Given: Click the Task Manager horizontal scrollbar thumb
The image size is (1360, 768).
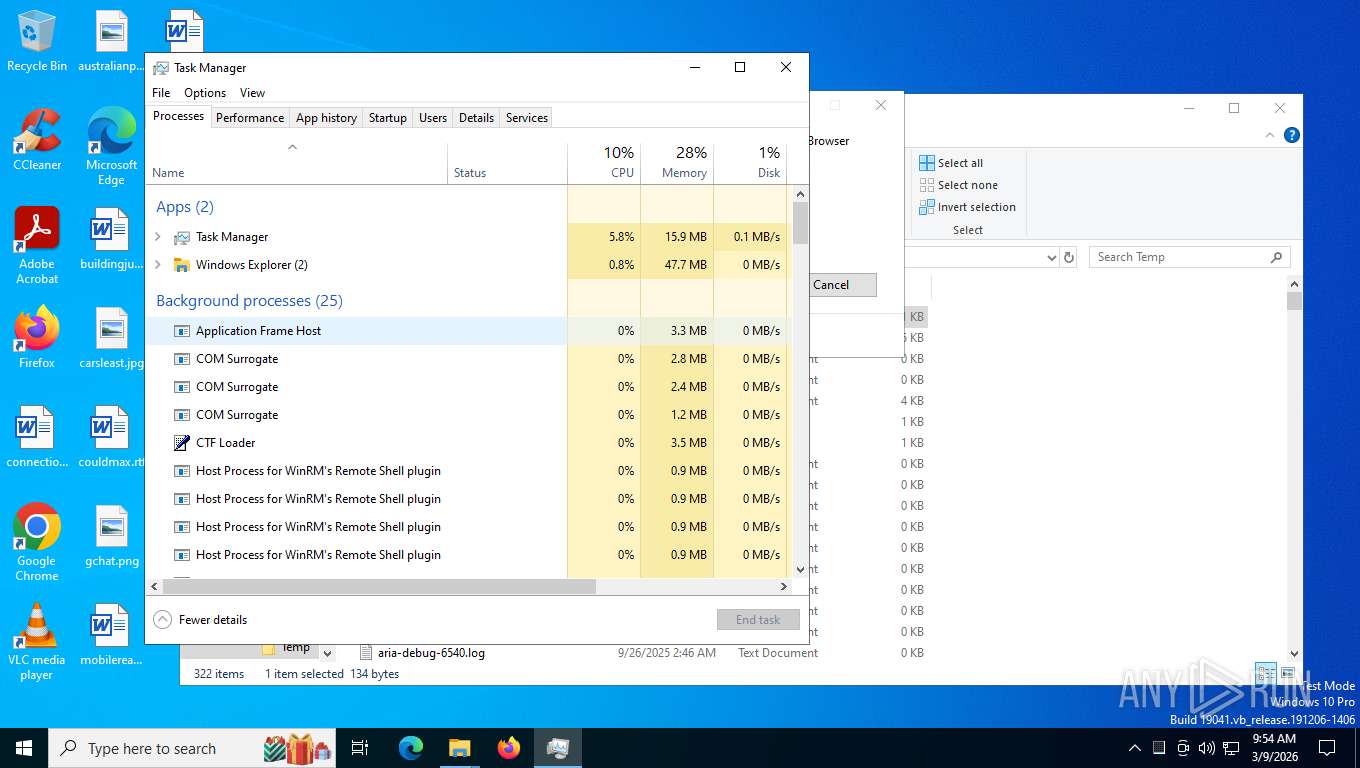Looking at the screenshot, I should (x=379, y=587).
